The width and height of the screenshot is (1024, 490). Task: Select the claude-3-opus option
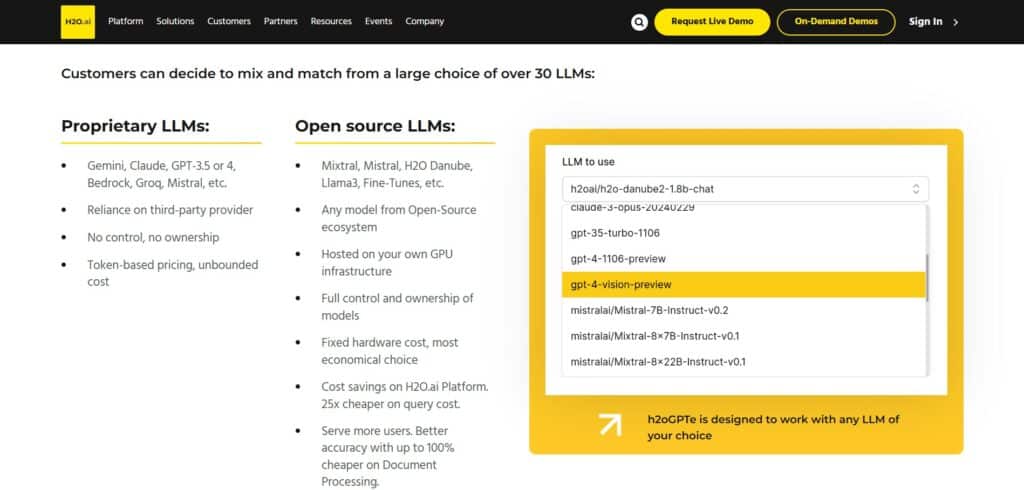[744, 211]
